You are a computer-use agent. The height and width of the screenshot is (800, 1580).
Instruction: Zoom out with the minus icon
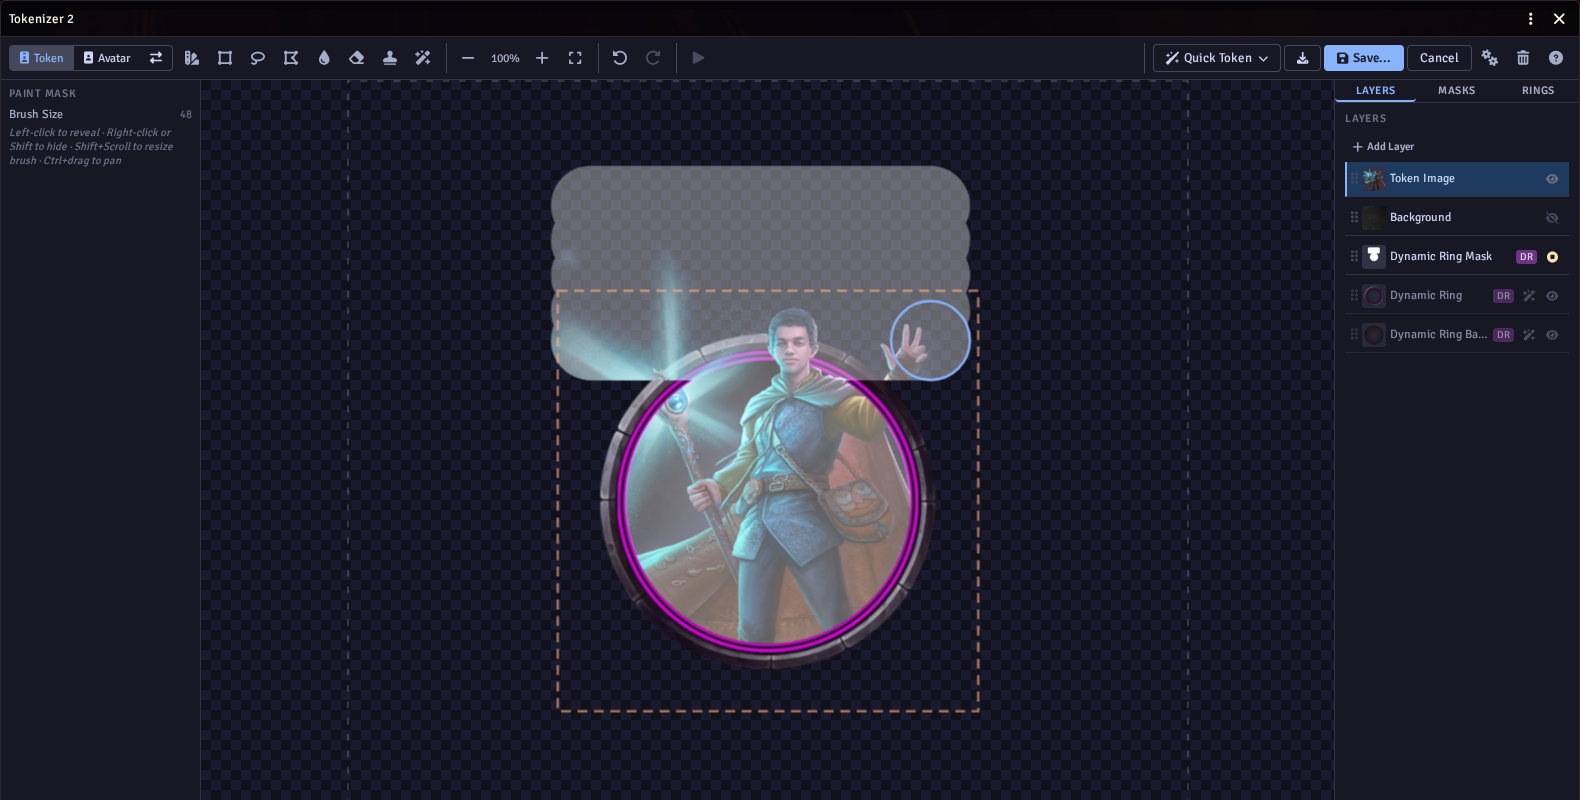[468, 58]
